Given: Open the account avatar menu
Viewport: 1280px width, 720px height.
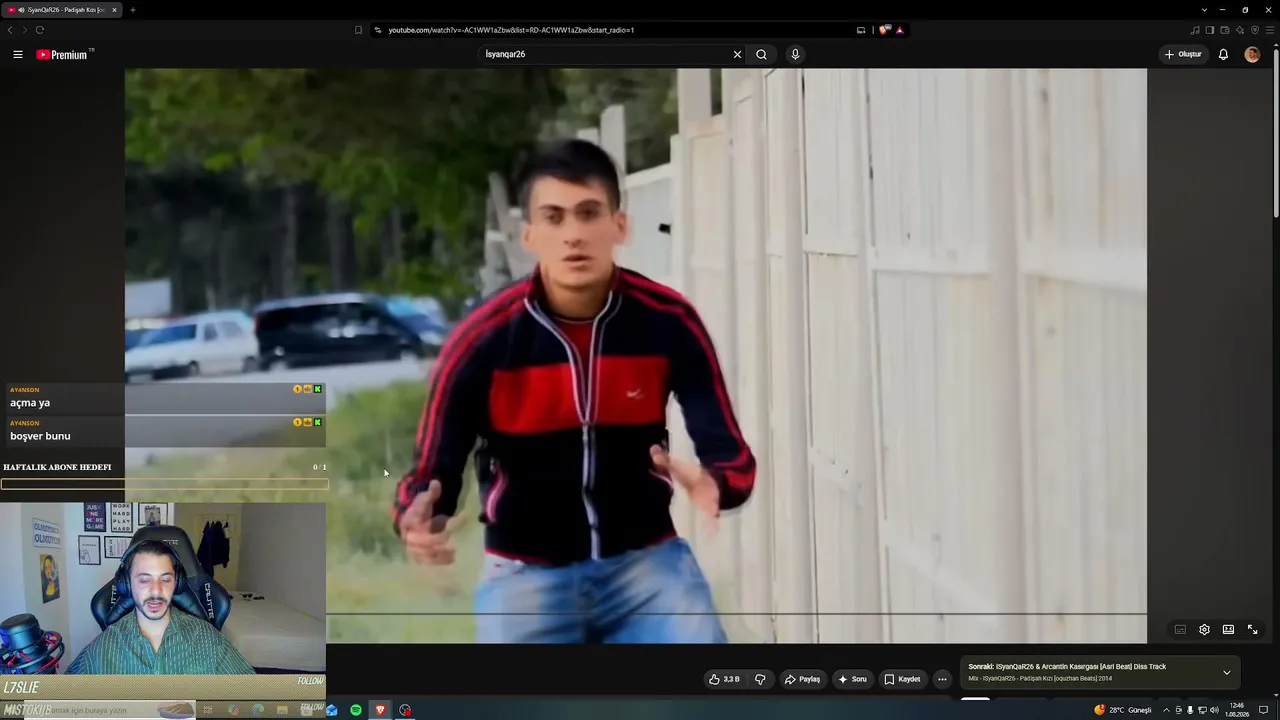Looking at the screenshot, I should (x=1252, y=55).
